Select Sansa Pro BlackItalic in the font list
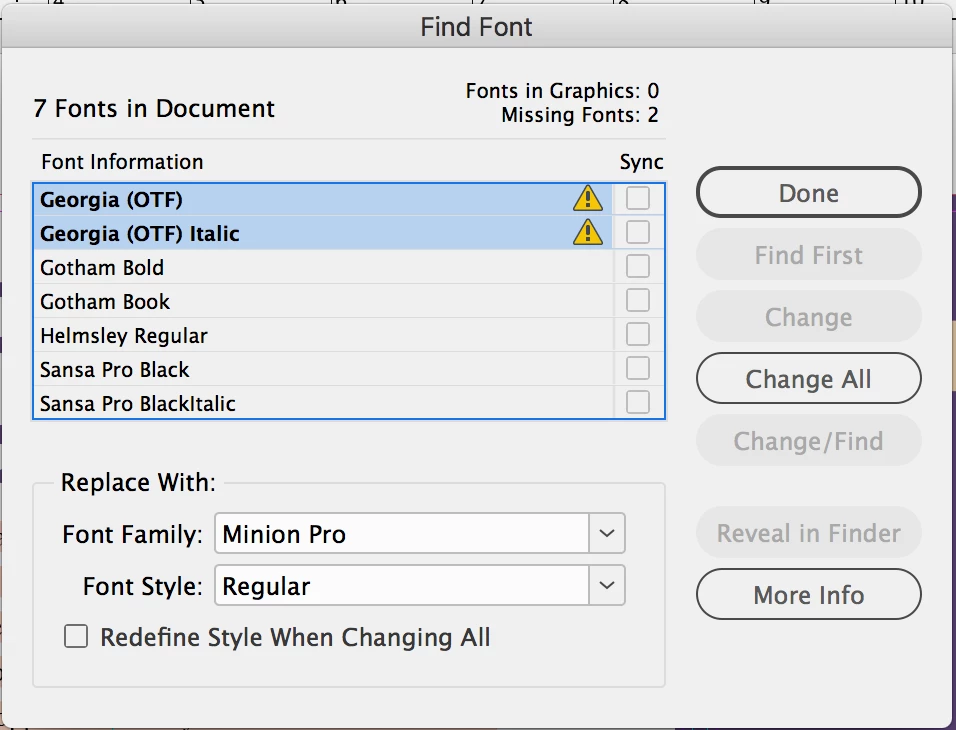 323,403
